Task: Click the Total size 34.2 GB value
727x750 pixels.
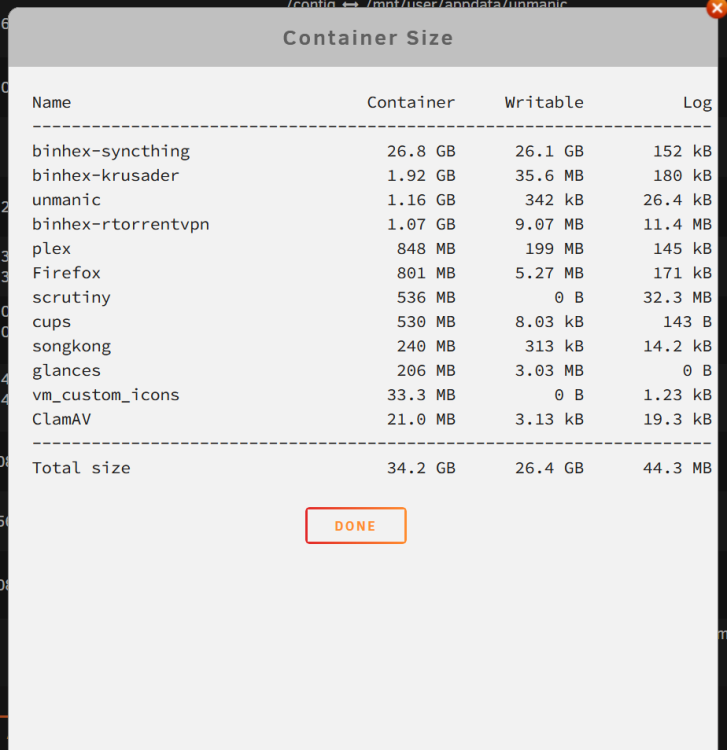Action: pyautogui.click(x=421, y=468)
